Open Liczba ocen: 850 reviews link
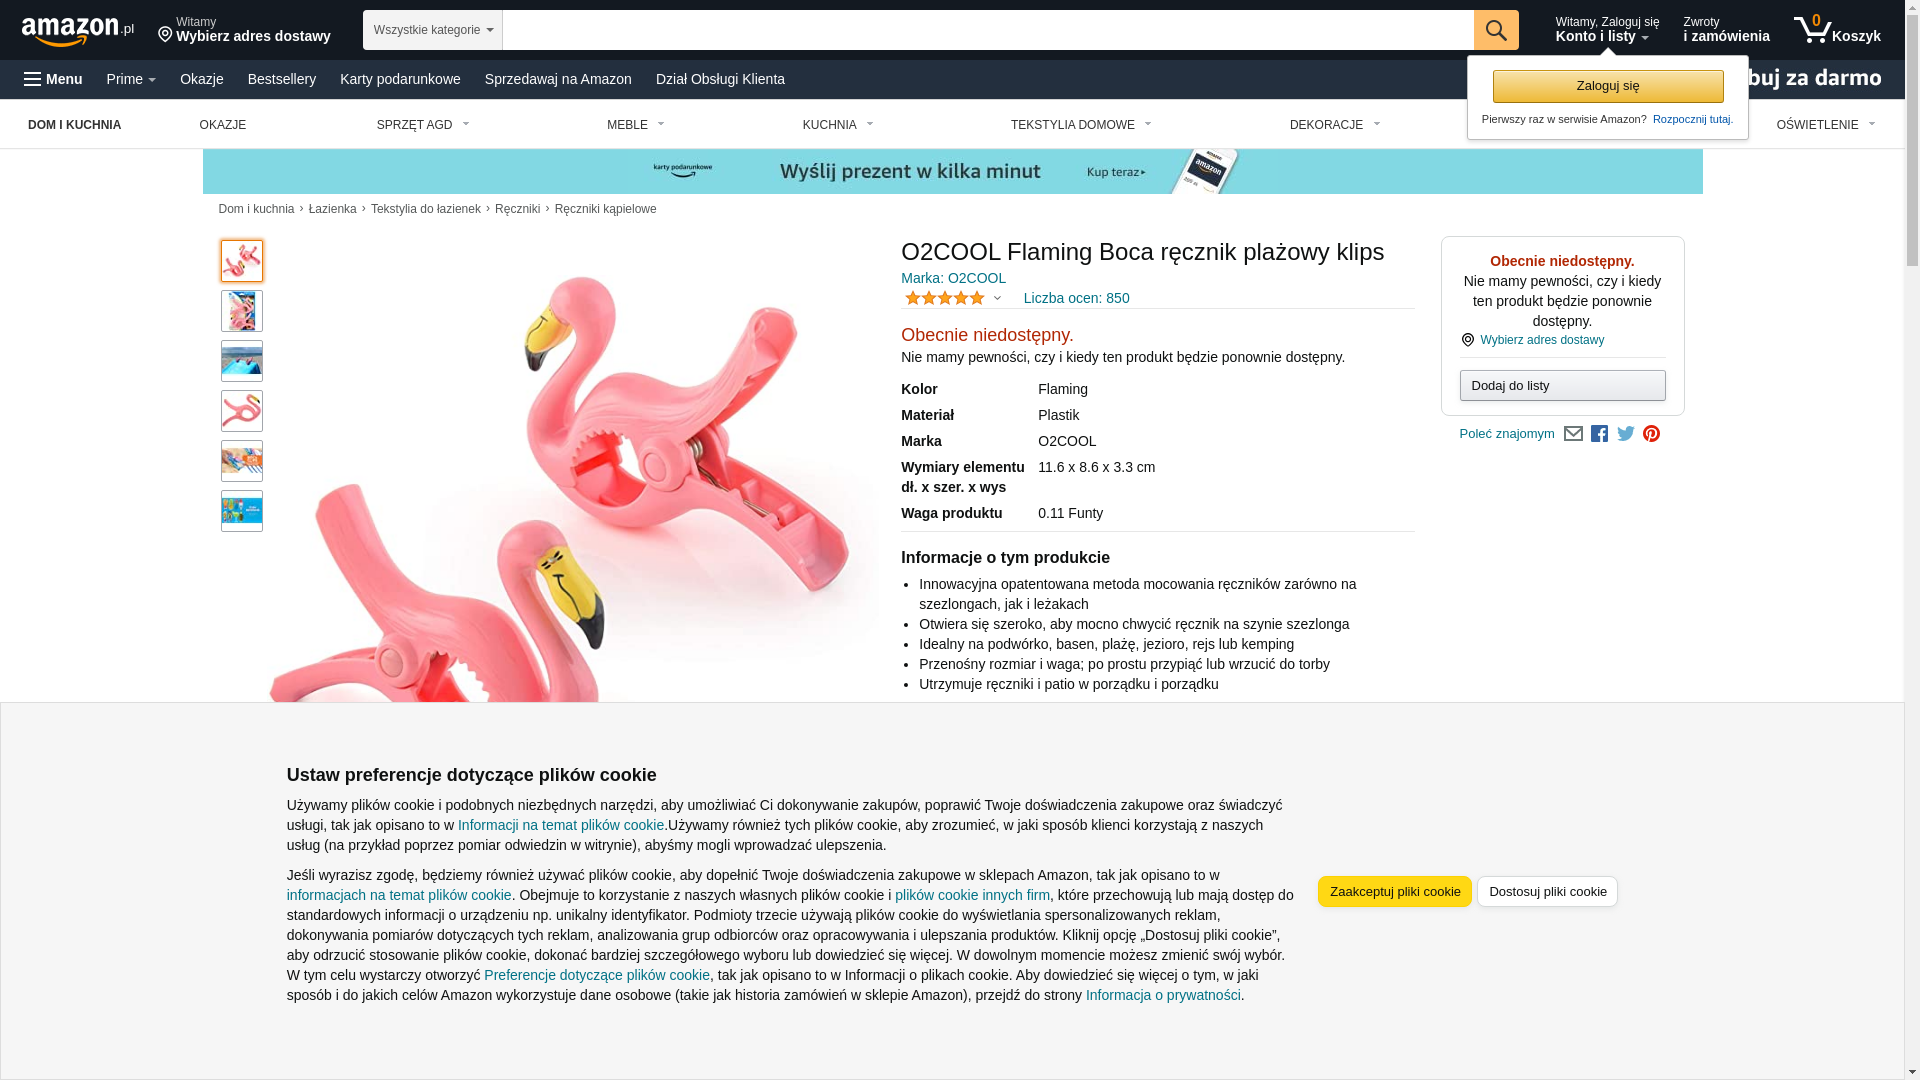Image resolution: width=1920 pixels, height=1080 pixels. [1076, 298]
